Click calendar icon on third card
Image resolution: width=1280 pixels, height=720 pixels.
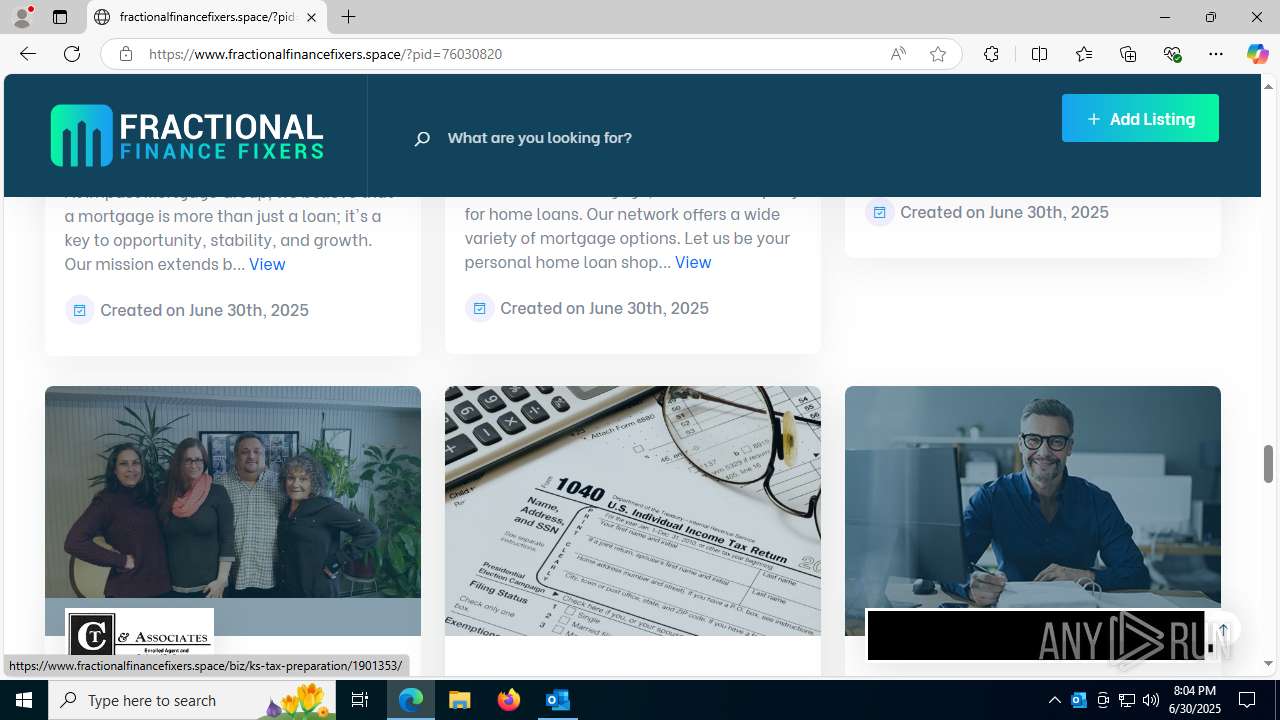879,212
